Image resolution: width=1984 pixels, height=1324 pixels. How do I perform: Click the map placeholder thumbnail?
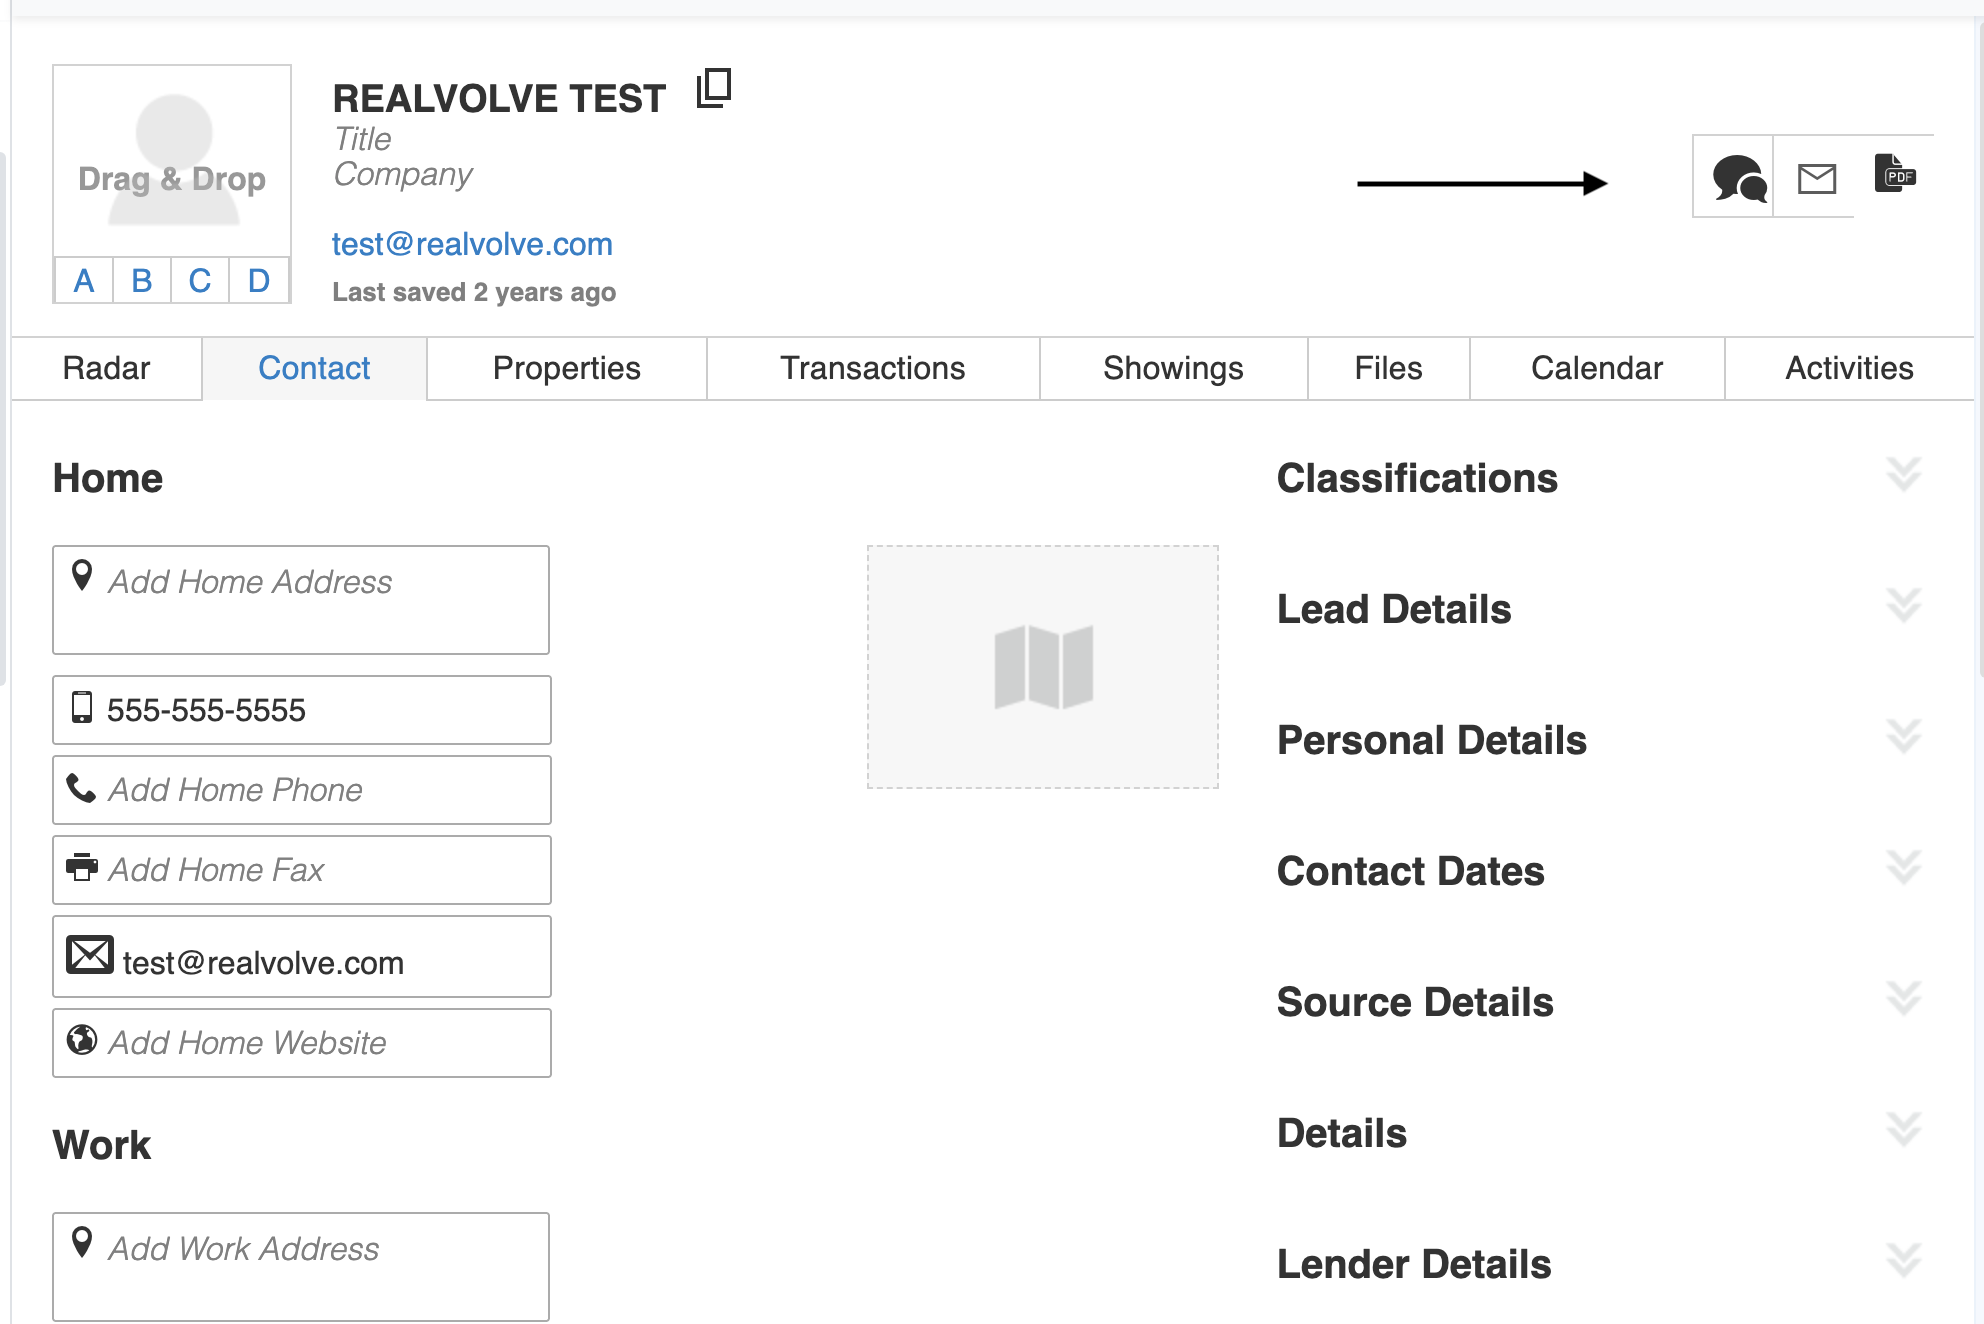[1042, 667]
